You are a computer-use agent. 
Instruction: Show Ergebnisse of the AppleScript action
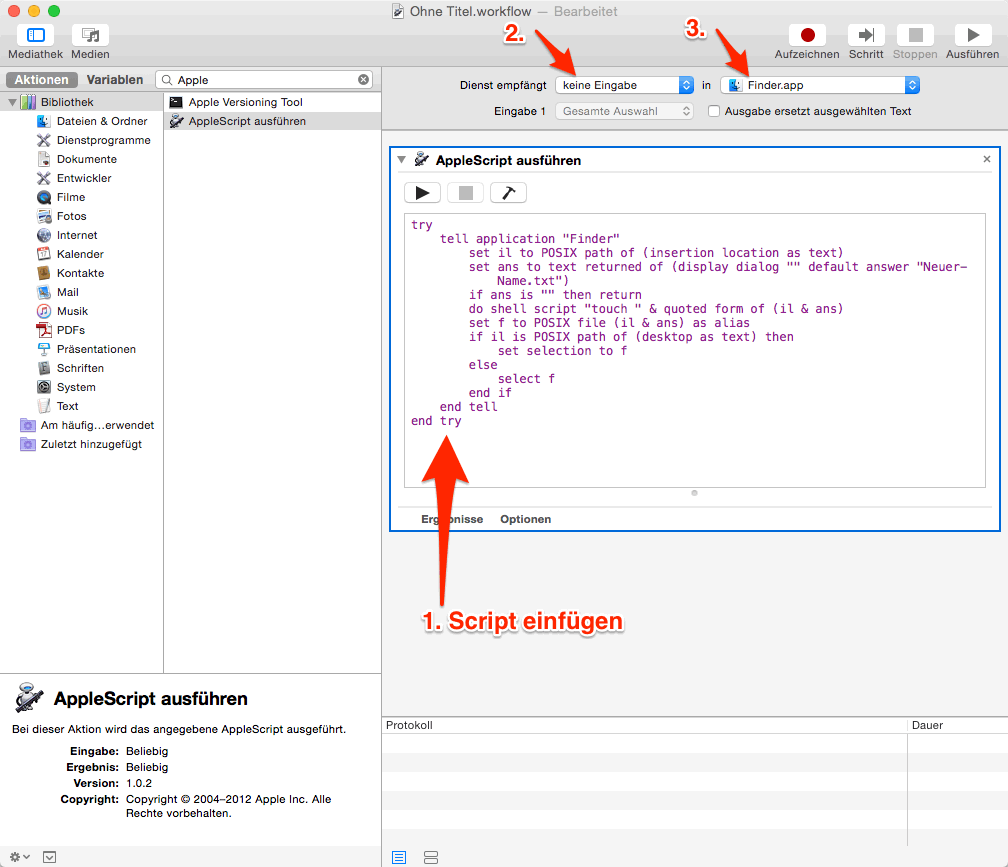pyautogui.click(x=452, y=519)
